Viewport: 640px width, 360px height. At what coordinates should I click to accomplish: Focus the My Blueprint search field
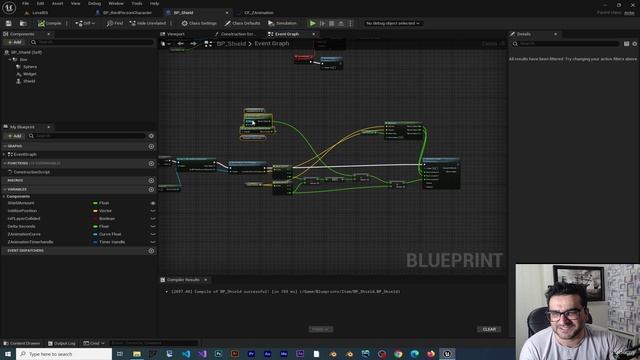87,136
